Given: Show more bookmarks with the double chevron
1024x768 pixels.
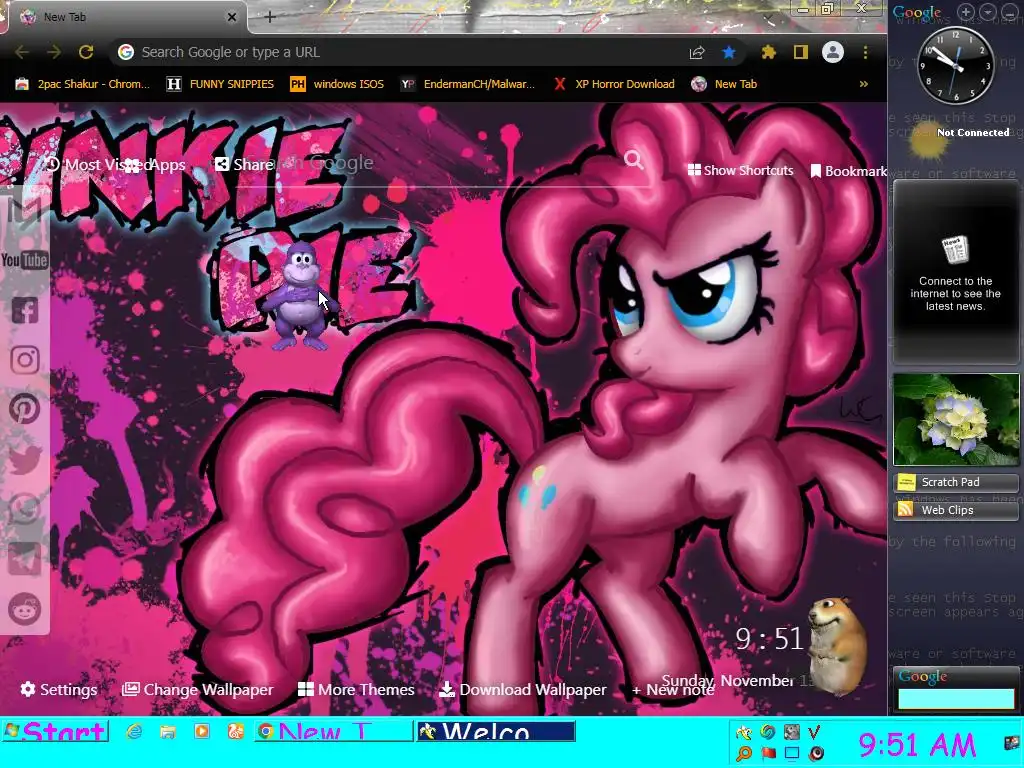Looking at the screenshot, I should click(863, 84).
